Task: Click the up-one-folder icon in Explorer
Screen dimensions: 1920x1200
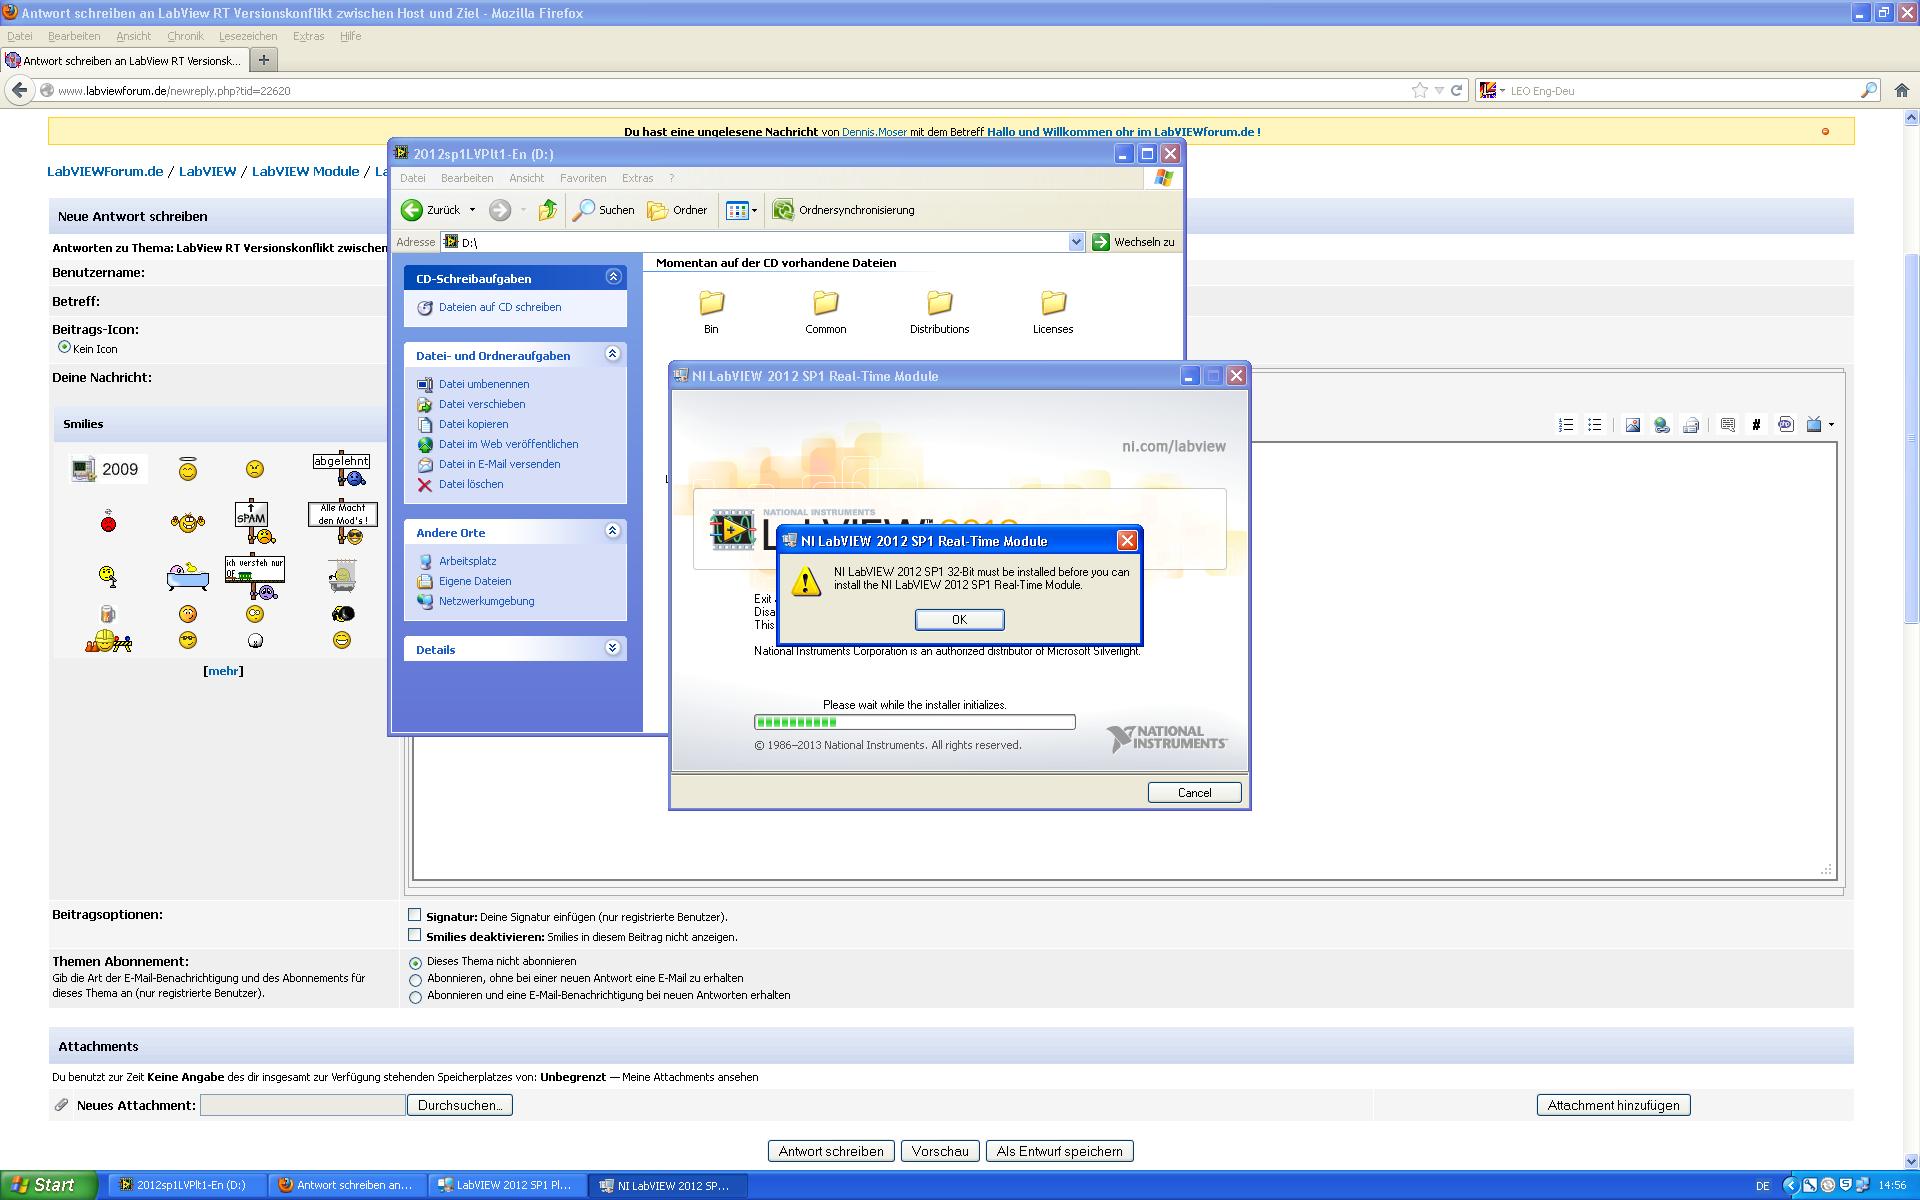Action: click(547, 210)
